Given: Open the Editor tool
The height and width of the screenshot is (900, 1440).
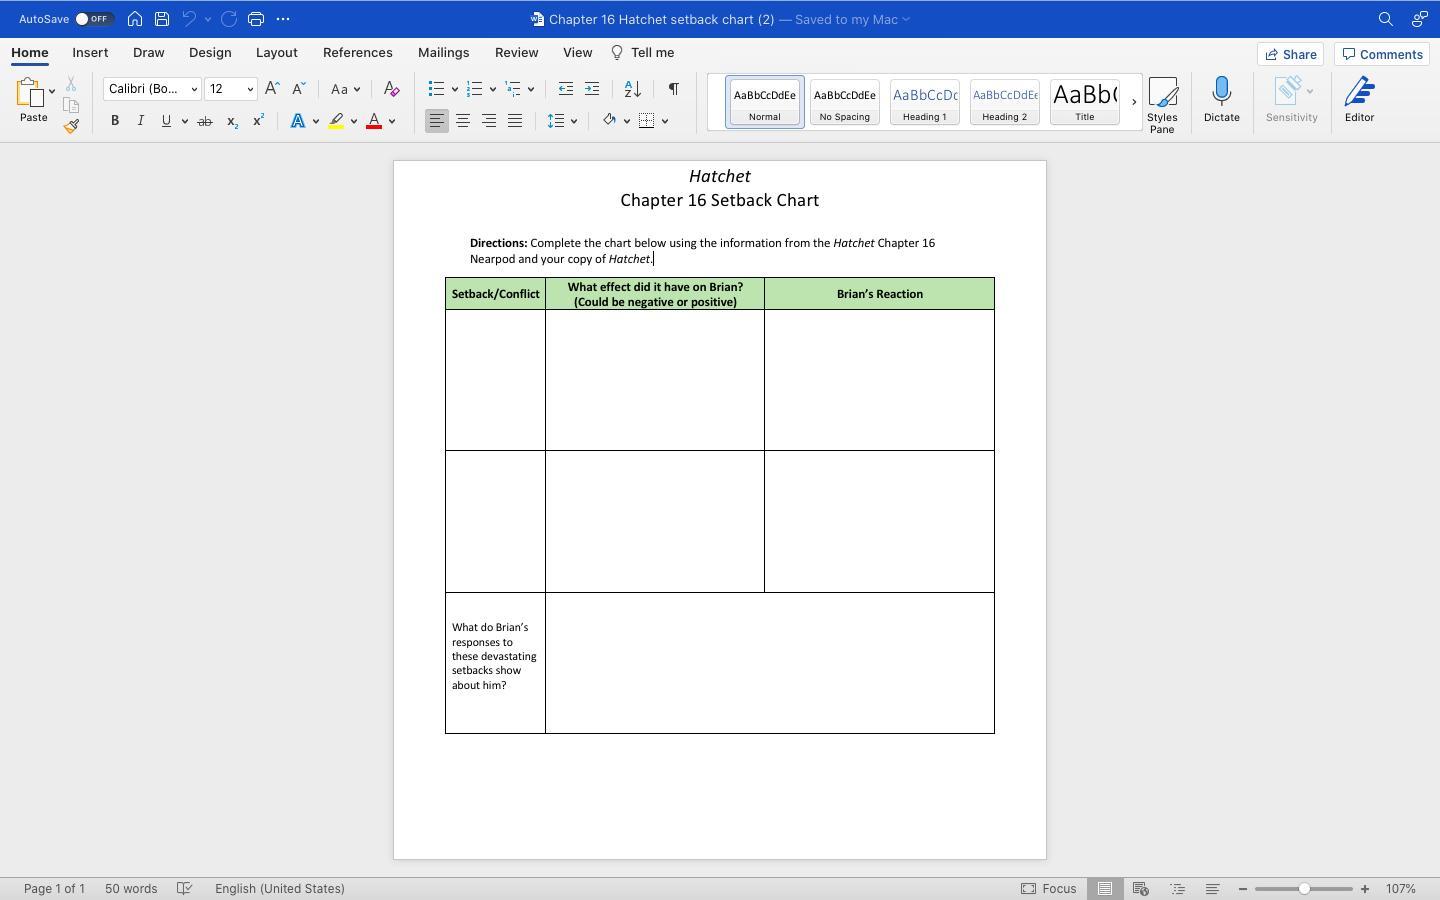Looking at the screenshot, I should [1359, 100].
